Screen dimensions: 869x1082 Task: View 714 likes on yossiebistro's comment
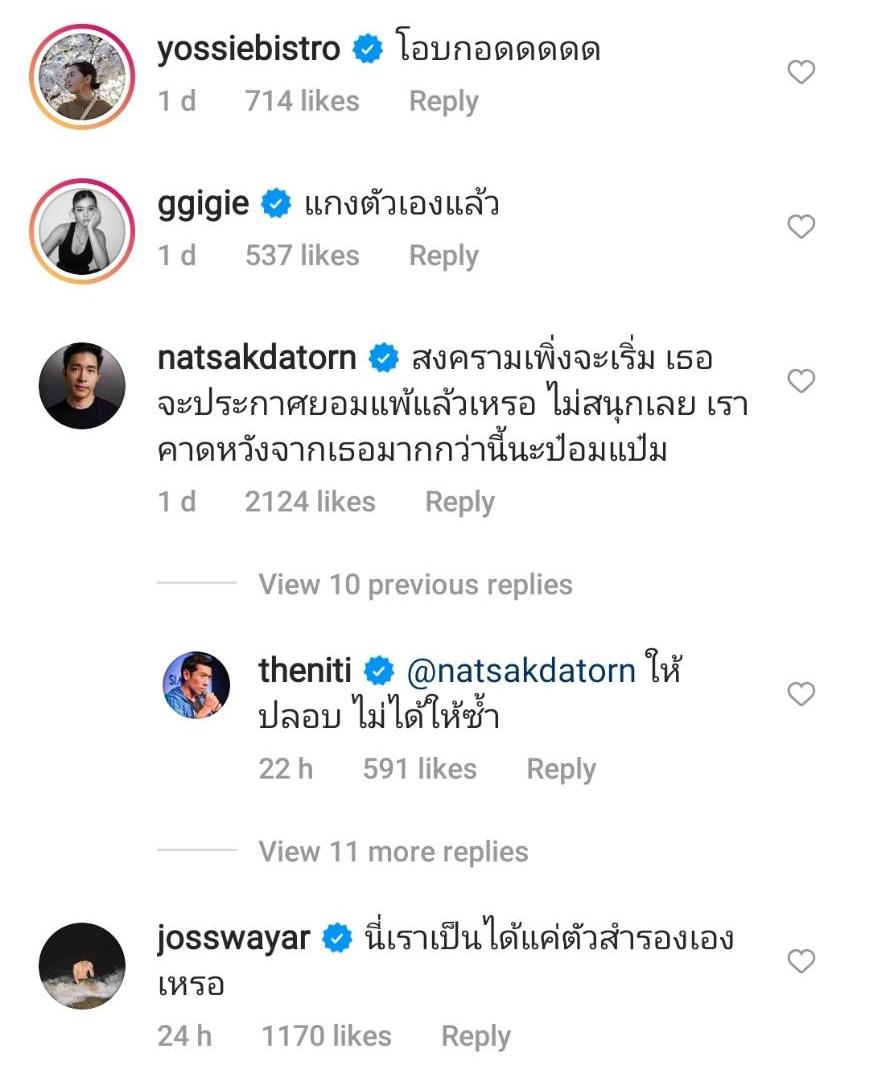[x=302, y=101]
